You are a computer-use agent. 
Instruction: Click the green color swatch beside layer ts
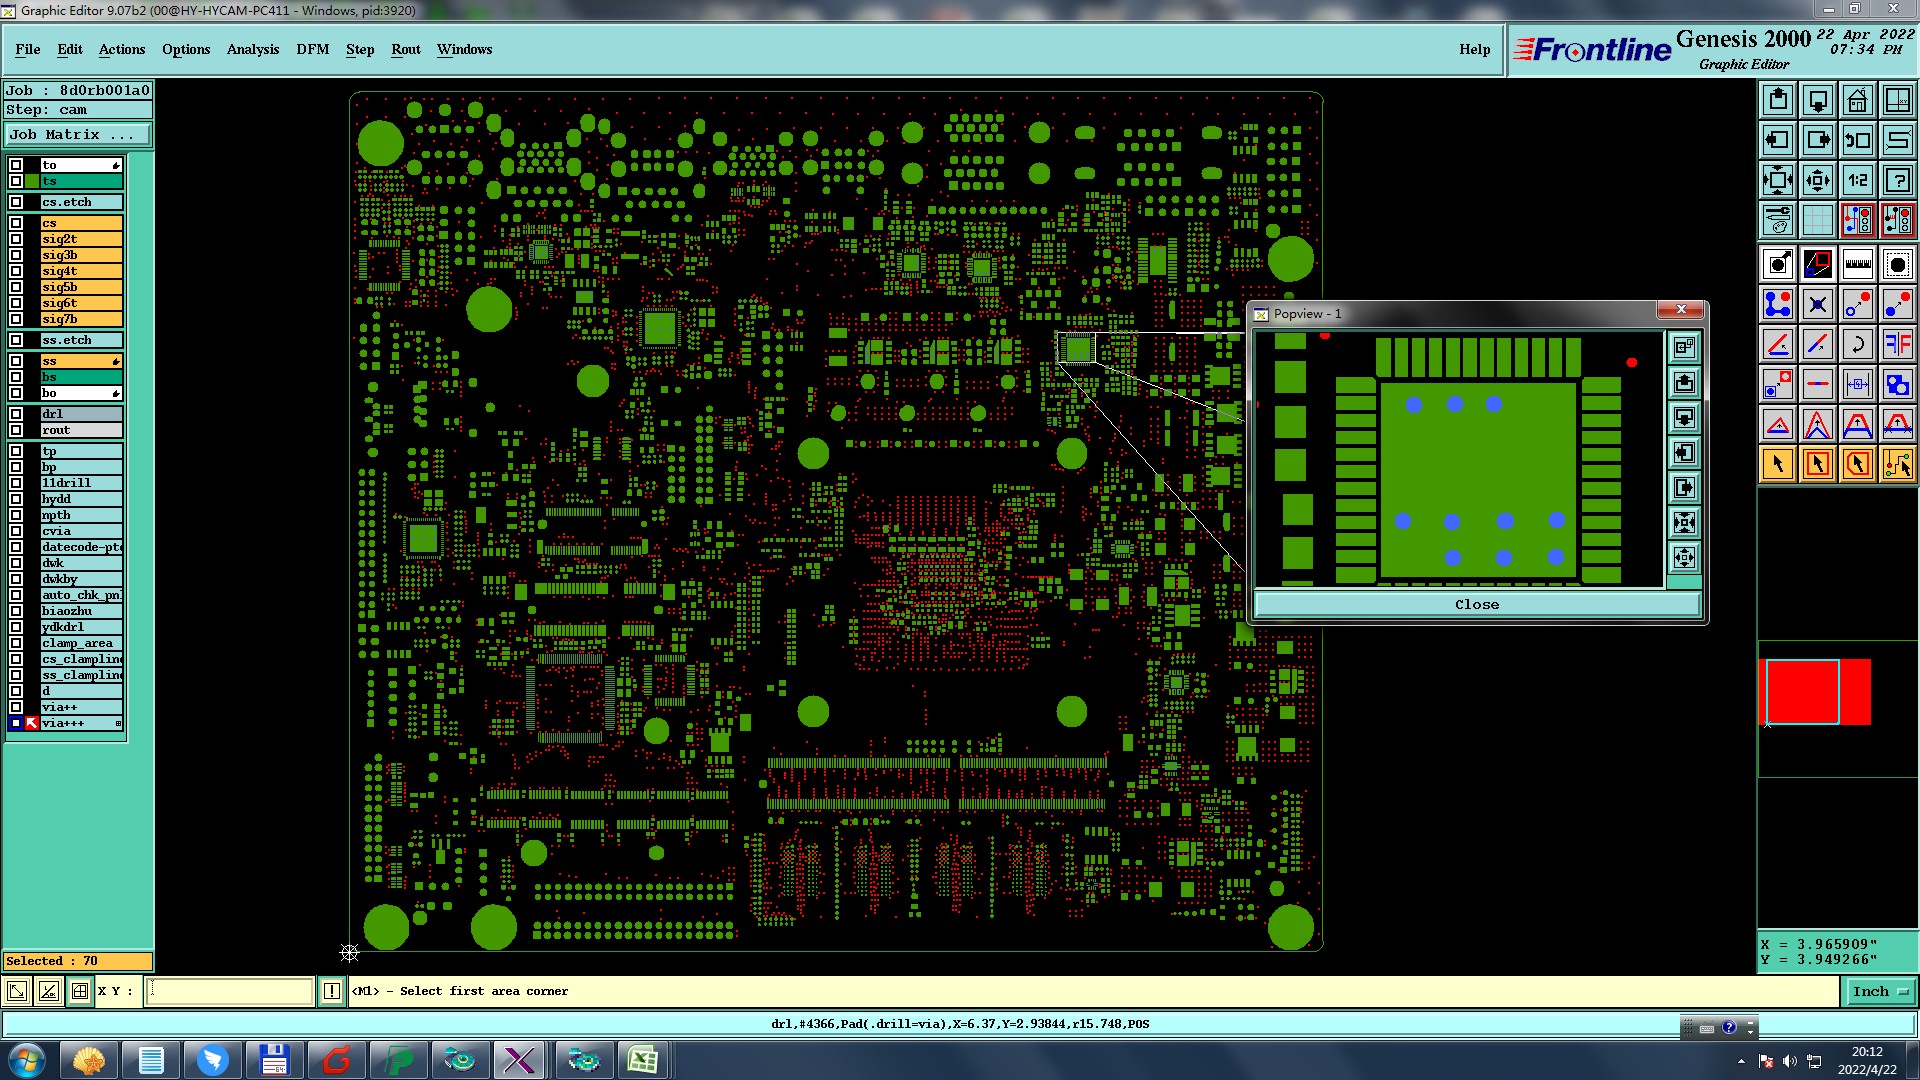[32, 181]
